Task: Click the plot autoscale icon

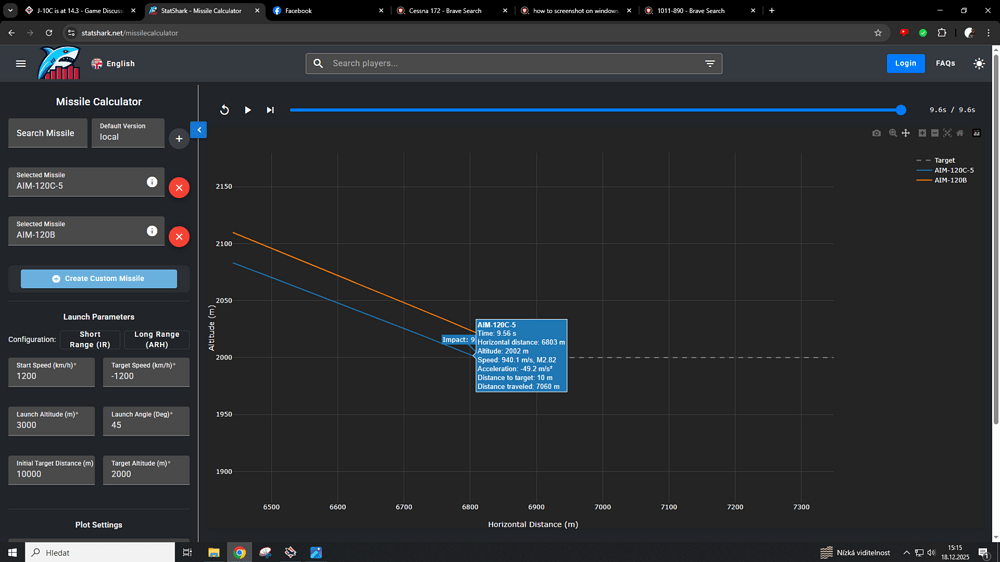Action: [x=947, y=133]
